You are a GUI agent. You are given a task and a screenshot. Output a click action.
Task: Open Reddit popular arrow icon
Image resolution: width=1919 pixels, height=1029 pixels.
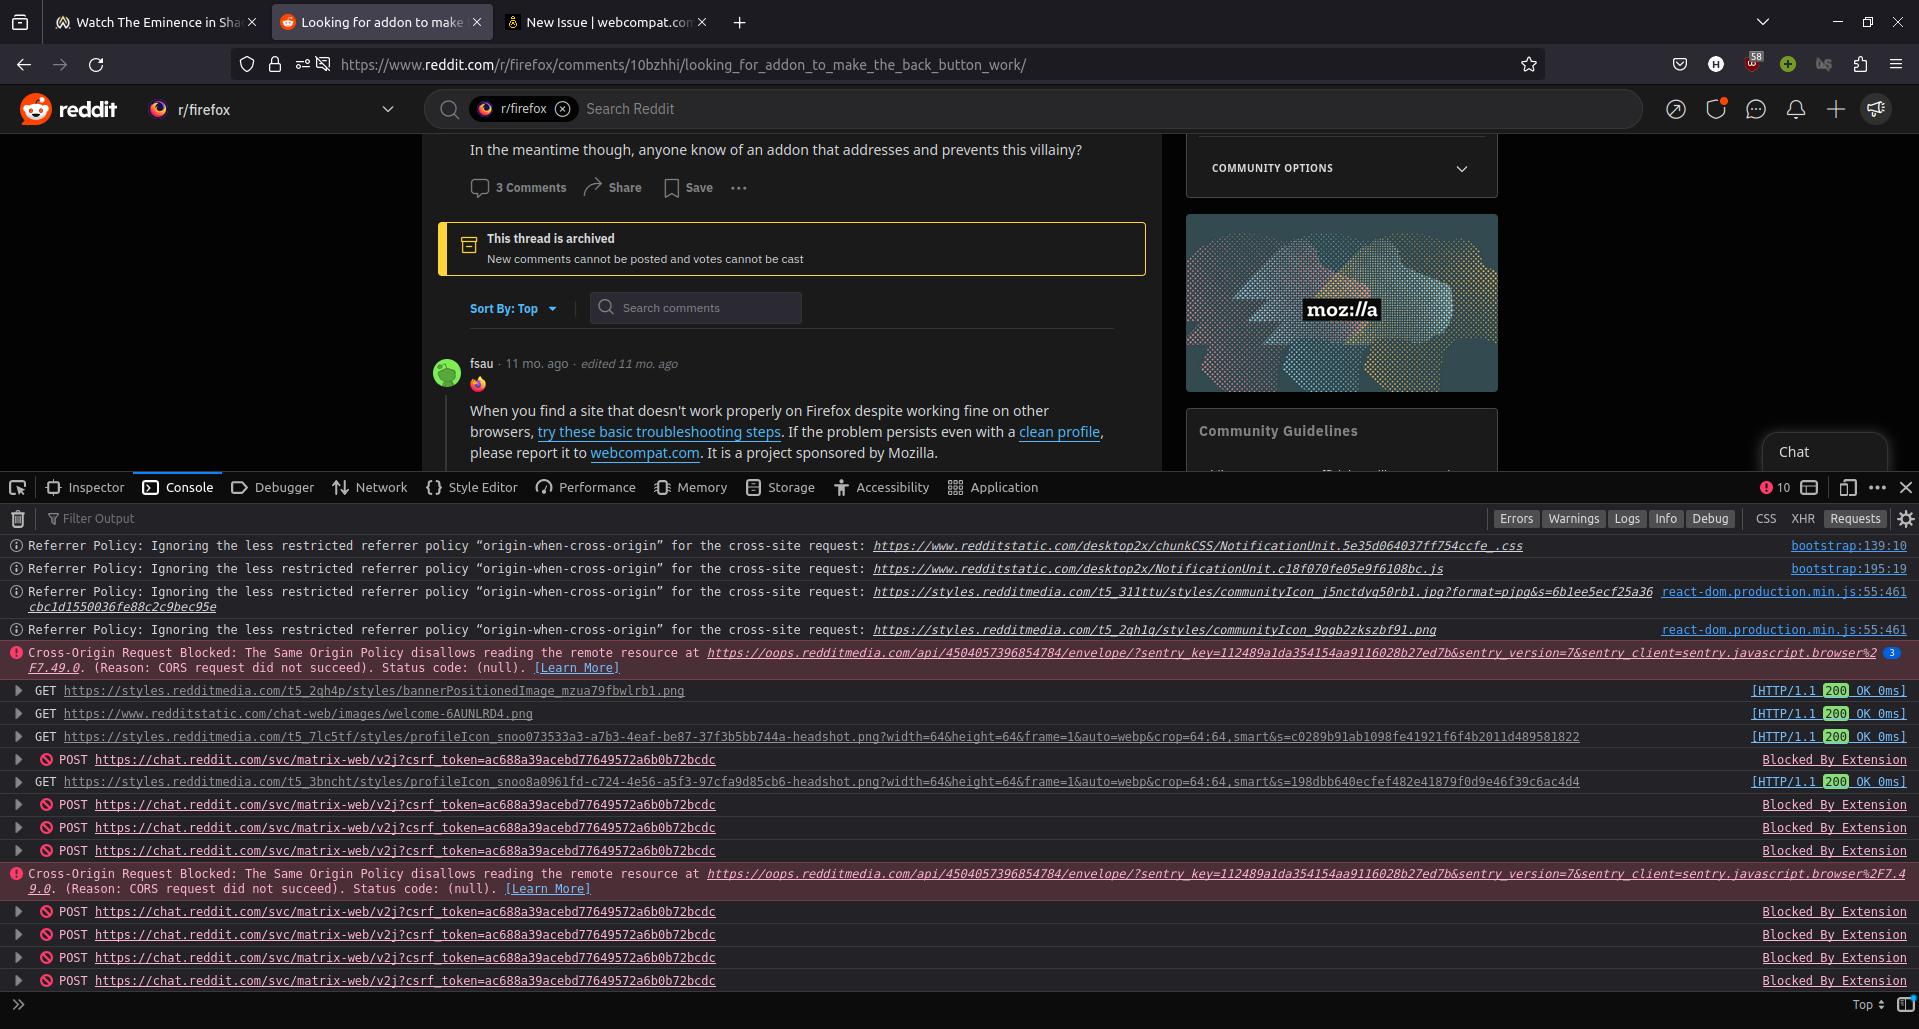[x=1676, y=109]
